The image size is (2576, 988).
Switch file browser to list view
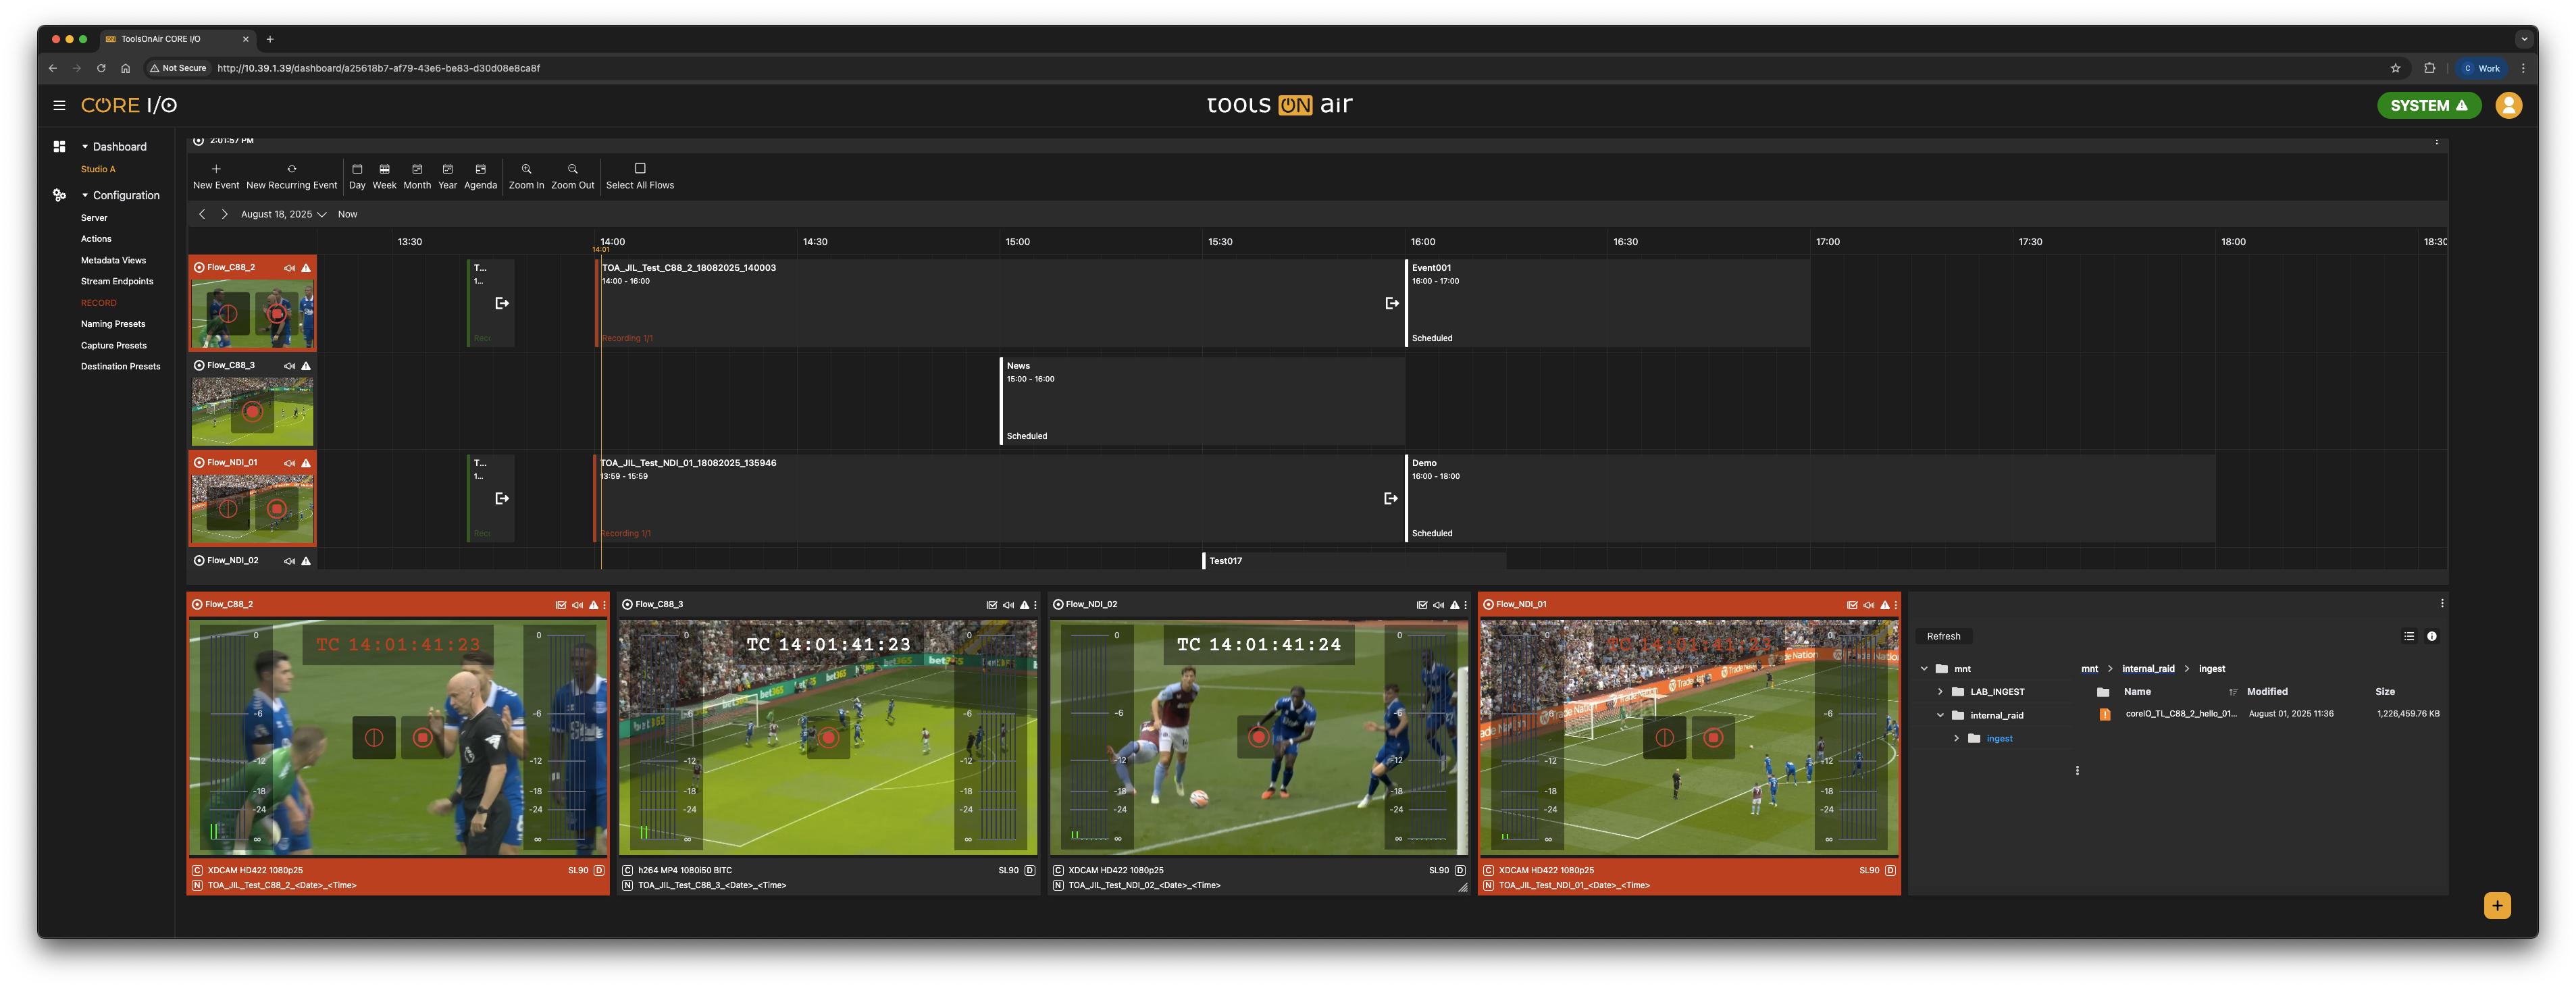(x=2409, y=636)
